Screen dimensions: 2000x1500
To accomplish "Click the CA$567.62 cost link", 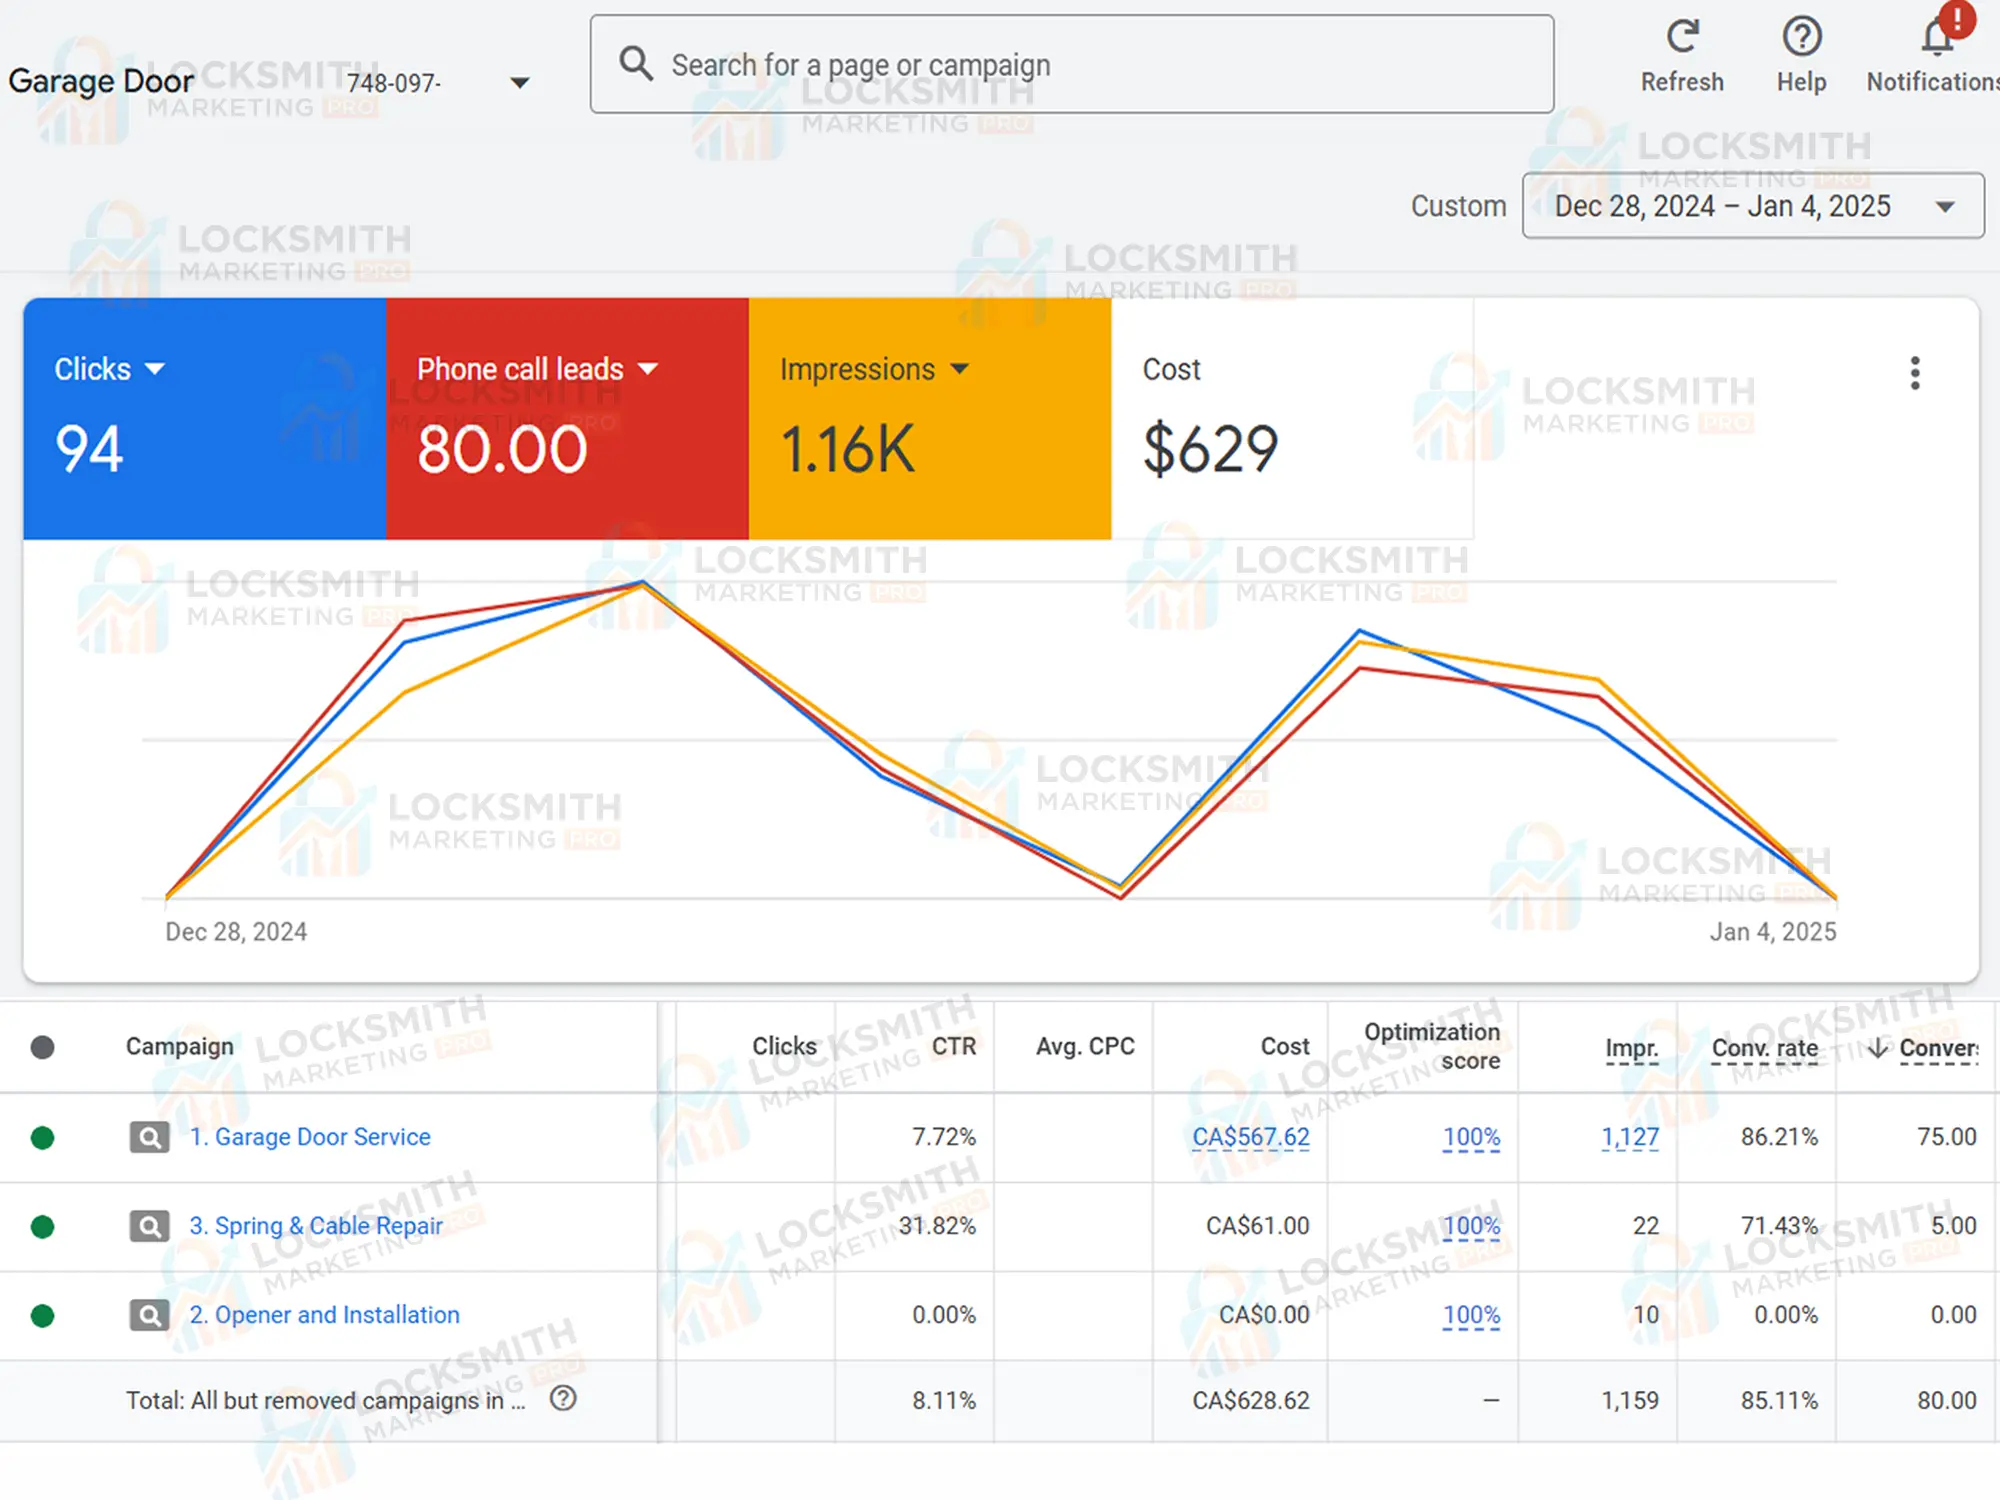I will coord(1251,1137).
